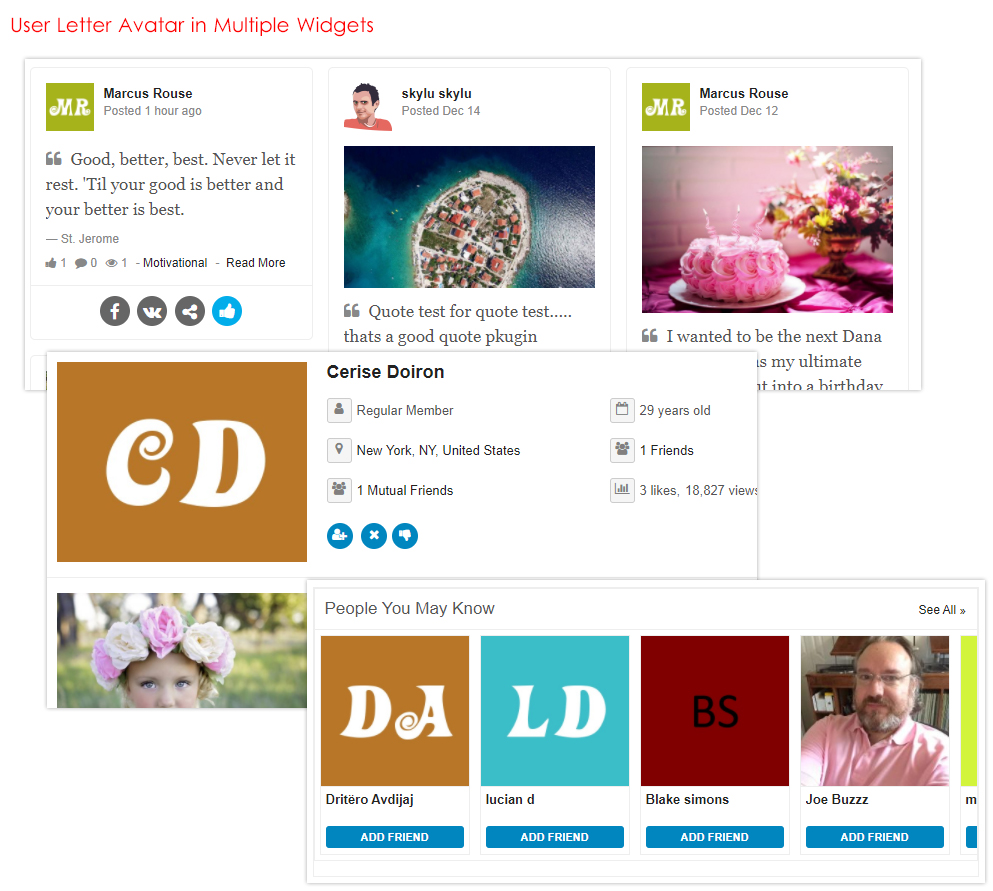The width and height of the screenshot is (993, 891).
Task: Open skylu skylu profile name
Action: (x=436, y=93)
